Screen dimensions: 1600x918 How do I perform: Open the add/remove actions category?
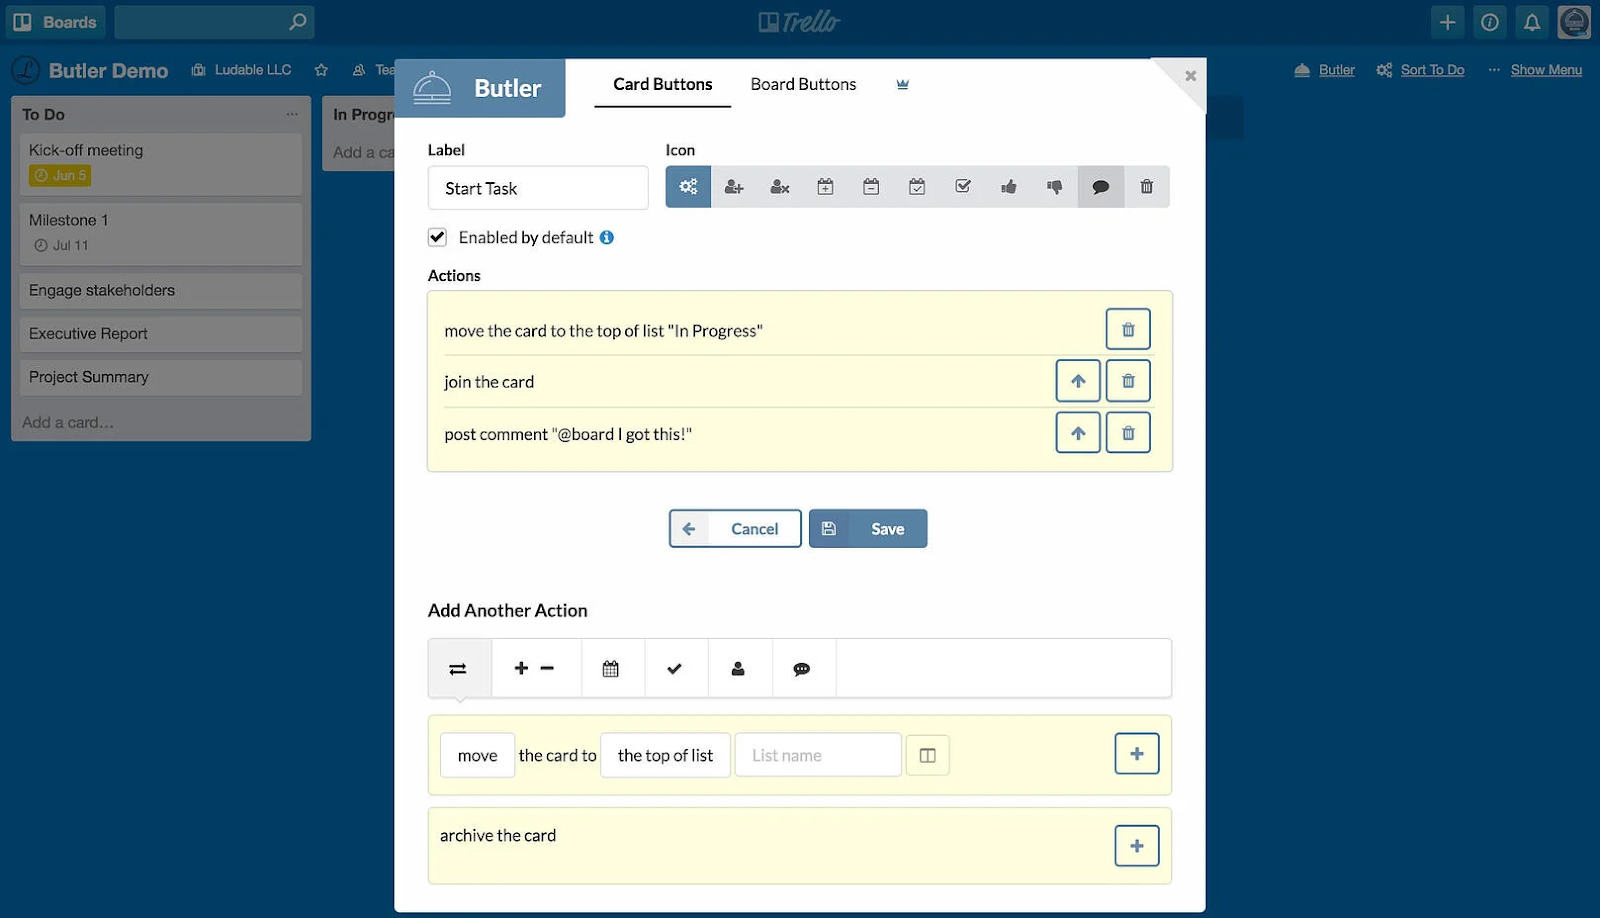pyautogui.click(x=536, y=668)
